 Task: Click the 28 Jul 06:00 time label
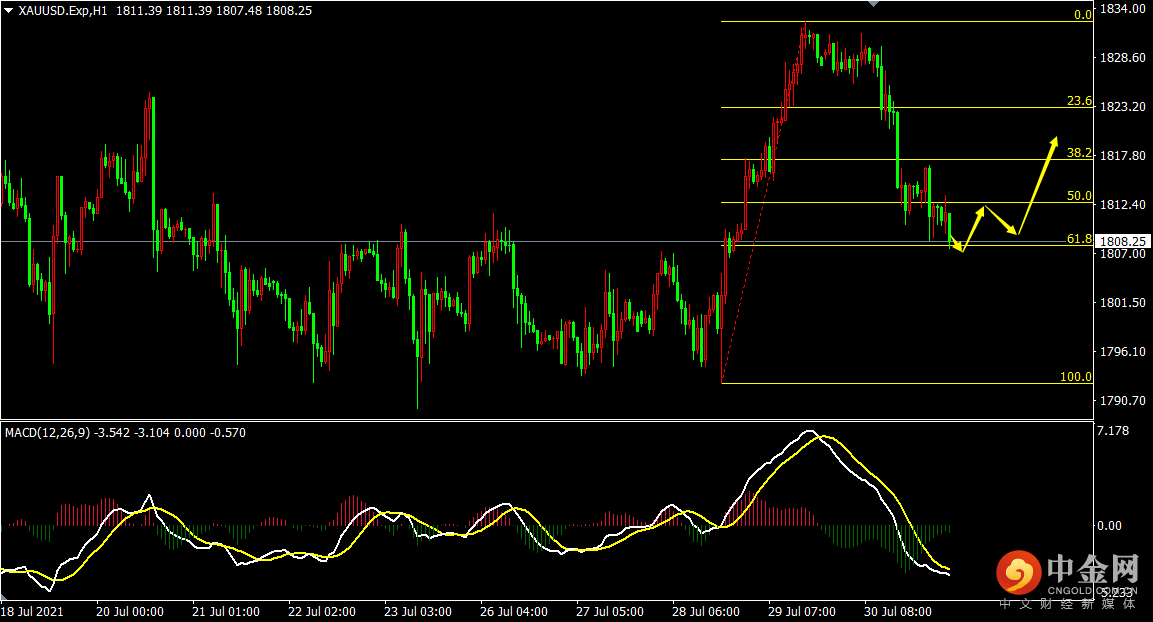coord(706,612)
